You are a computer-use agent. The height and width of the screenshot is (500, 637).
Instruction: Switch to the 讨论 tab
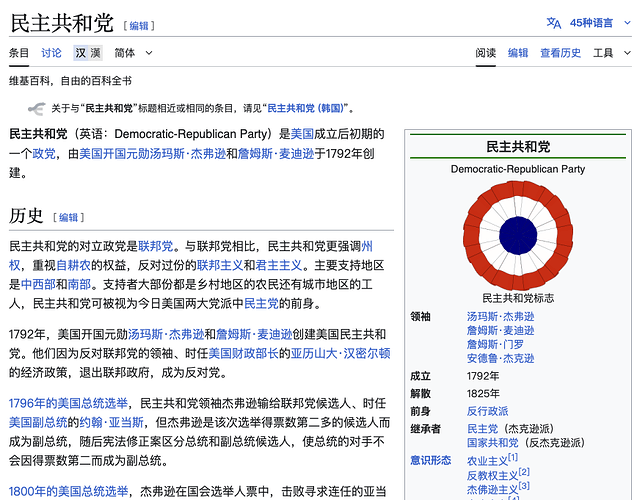click(51, 53)
